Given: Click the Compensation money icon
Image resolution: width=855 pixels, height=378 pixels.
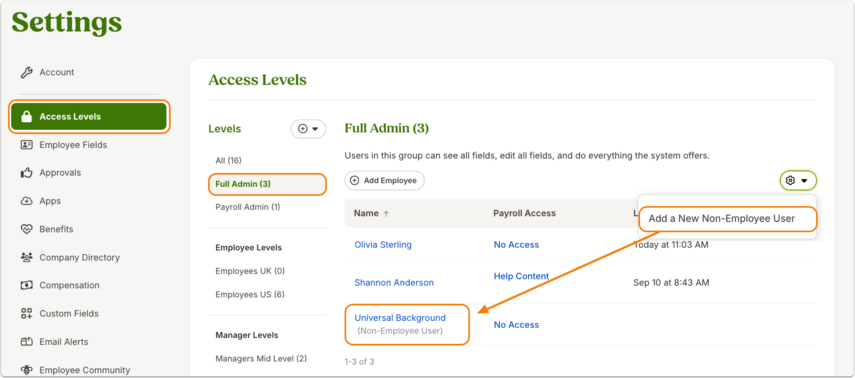Looking at the screenshot, I should point(26,285).
